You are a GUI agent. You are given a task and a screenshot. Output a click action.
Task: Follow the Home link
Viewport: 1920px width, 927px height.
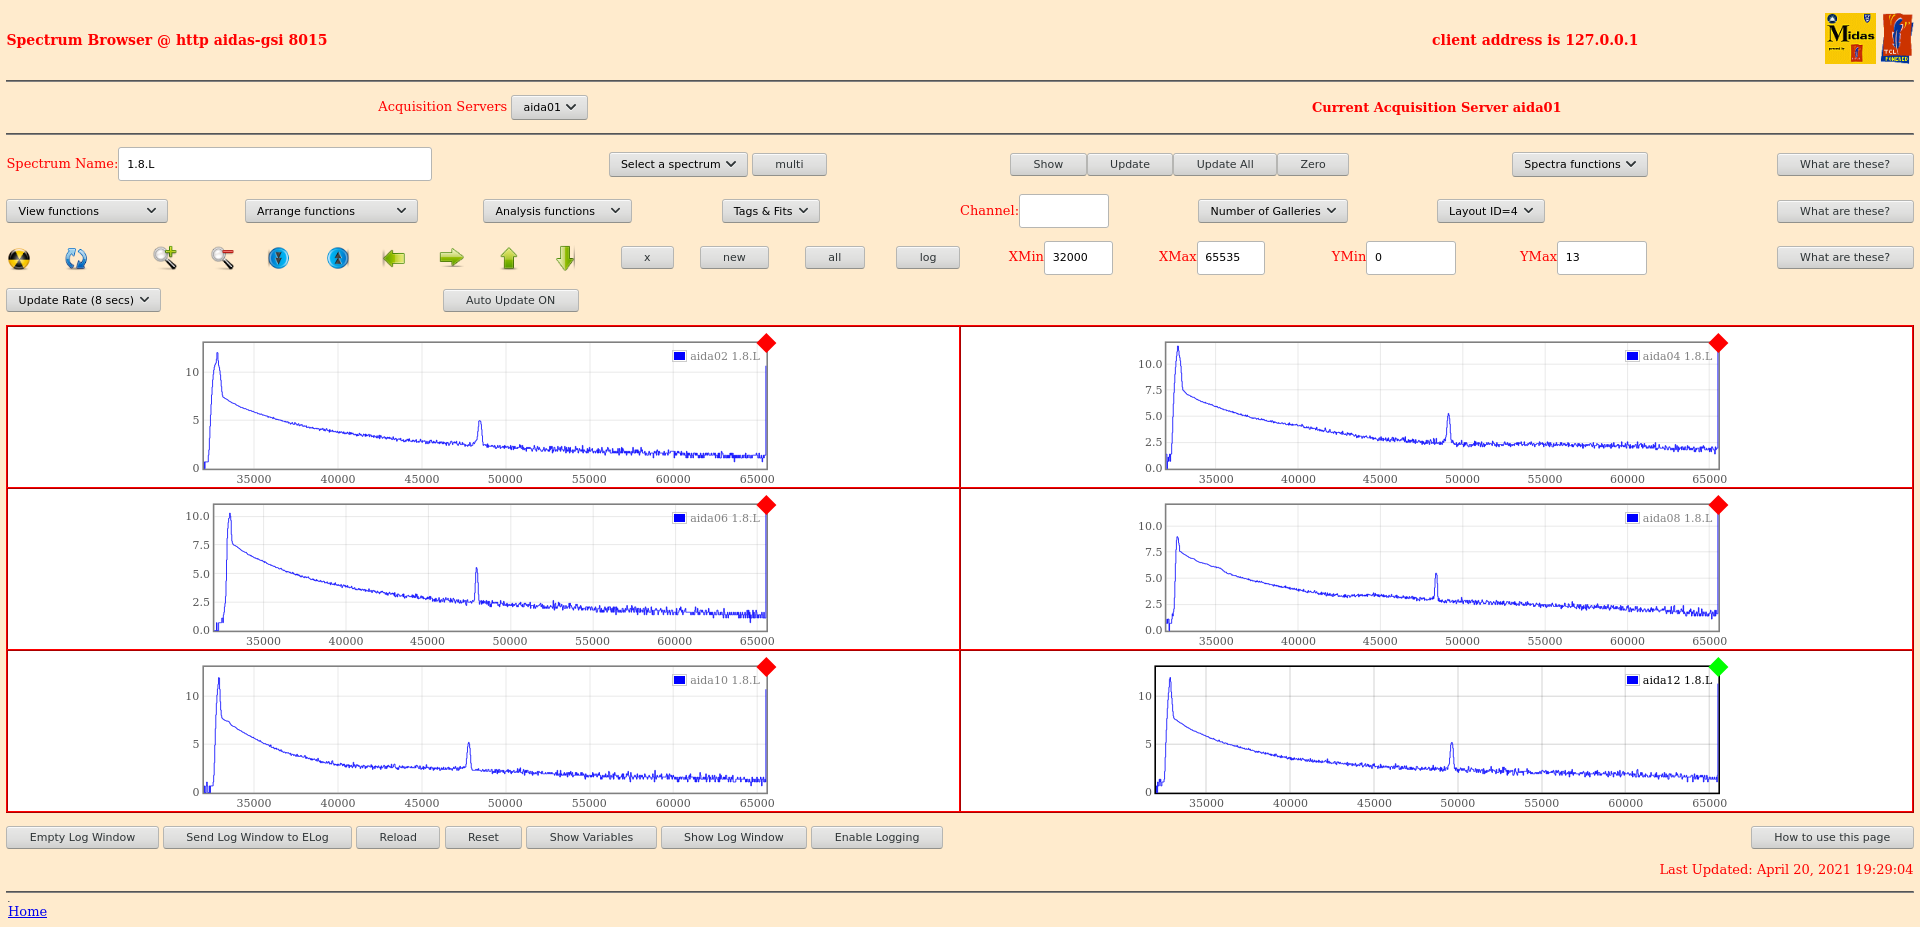click(x=28, y=911)
